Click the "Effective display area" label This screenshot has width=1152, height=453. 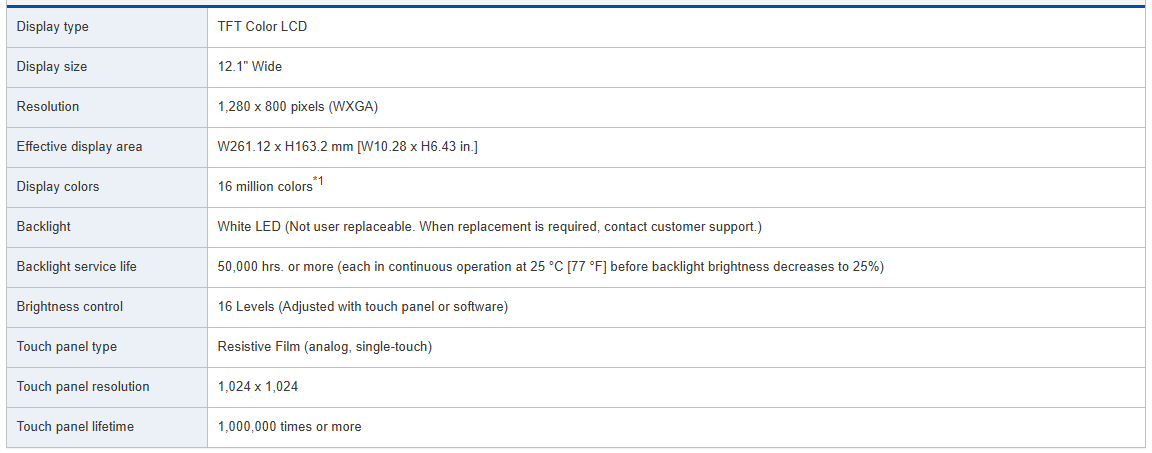click(x=79, y=147)
